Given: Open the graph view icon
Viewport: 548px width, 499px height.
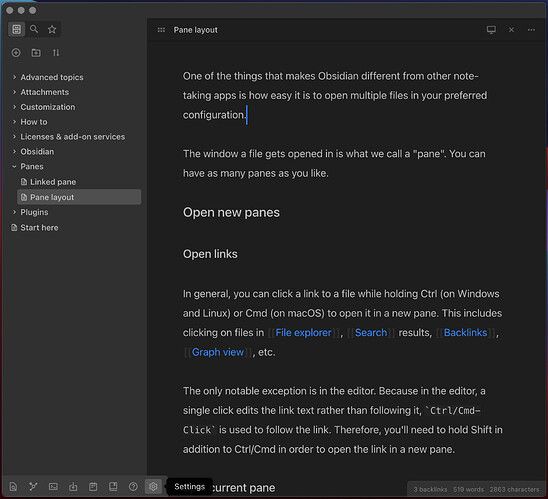Looking at the screenshot, I should (x=33, y=486).
